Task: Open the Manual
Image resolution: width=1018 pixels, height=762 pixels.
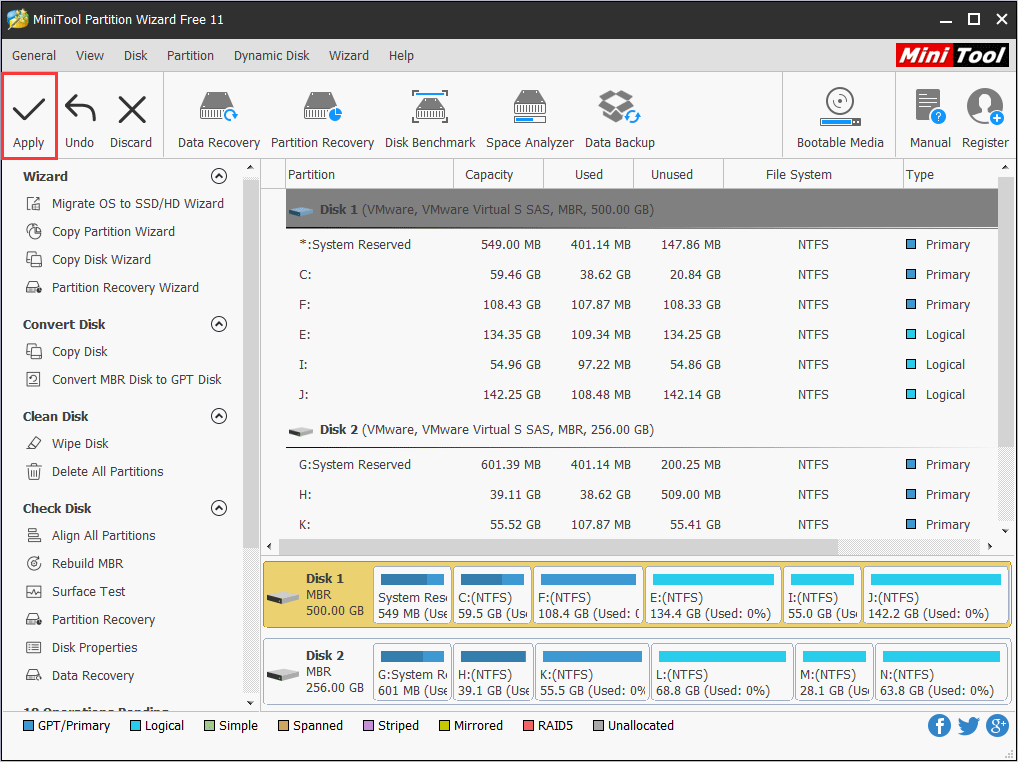Action: [x=930, y=119]
